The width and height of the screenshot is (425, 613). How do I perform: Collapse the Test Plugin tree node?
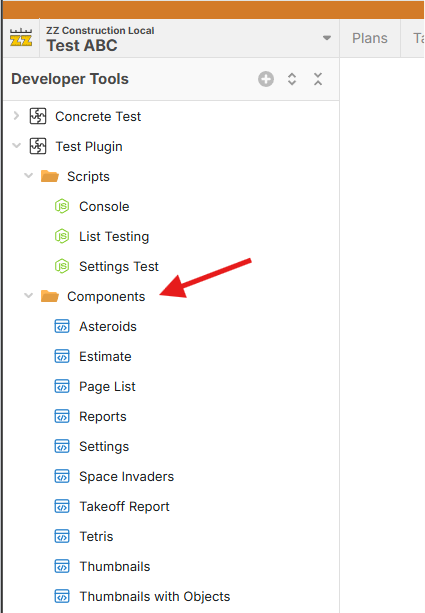pos(16,146)
